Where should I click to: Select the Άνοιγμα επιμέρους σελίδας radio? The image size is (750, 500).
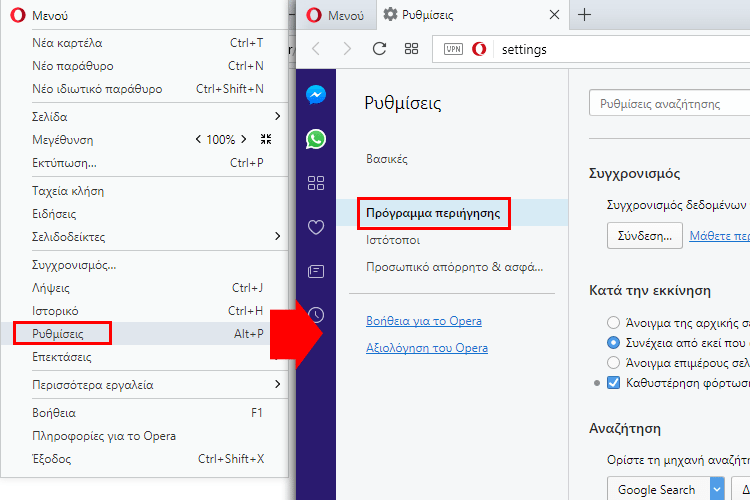pos(613,362)
